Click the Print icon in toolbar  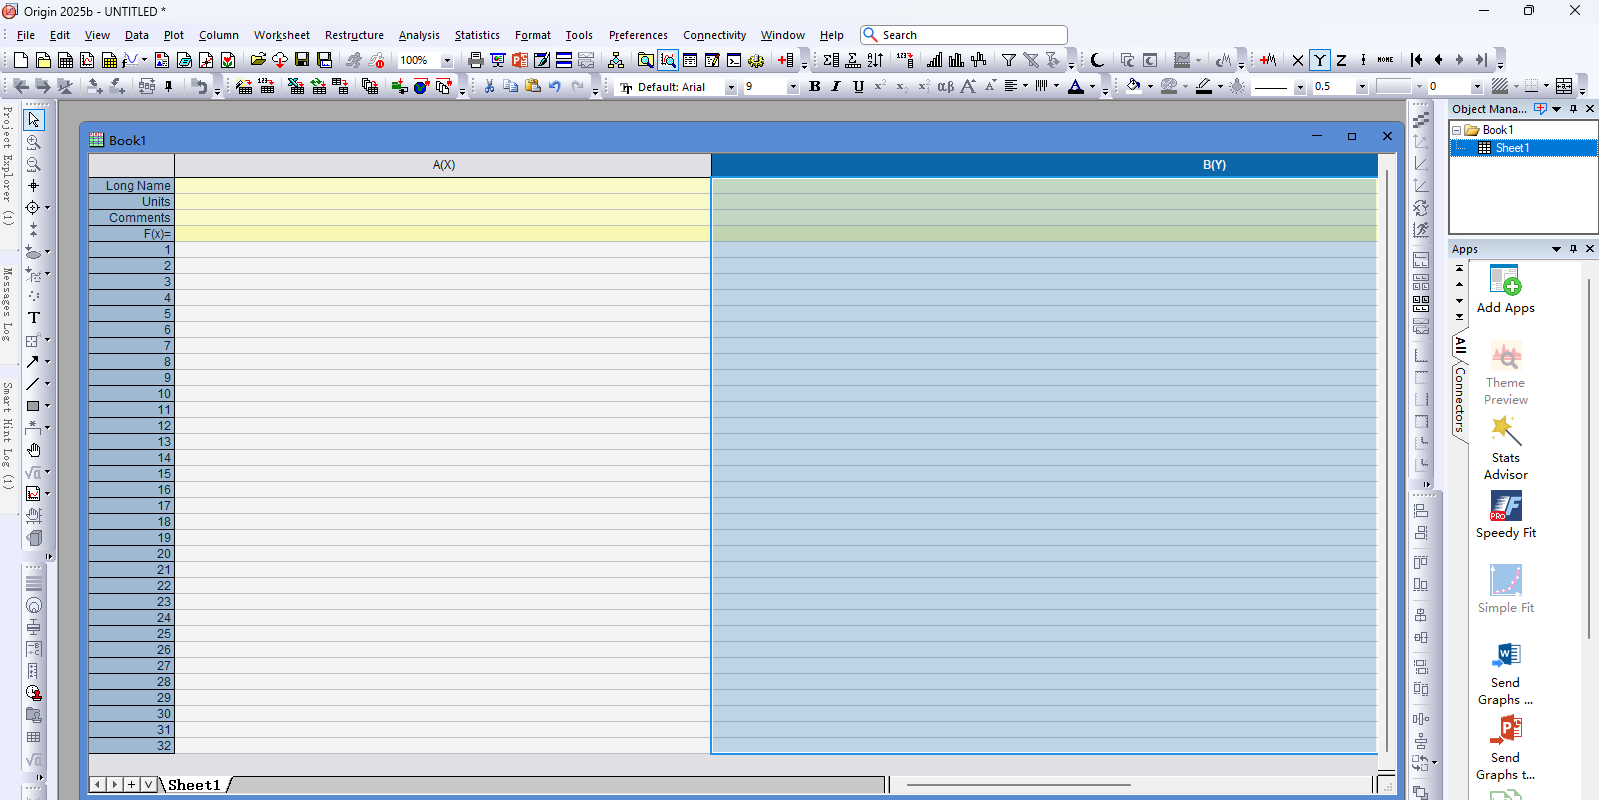[475, 60]
